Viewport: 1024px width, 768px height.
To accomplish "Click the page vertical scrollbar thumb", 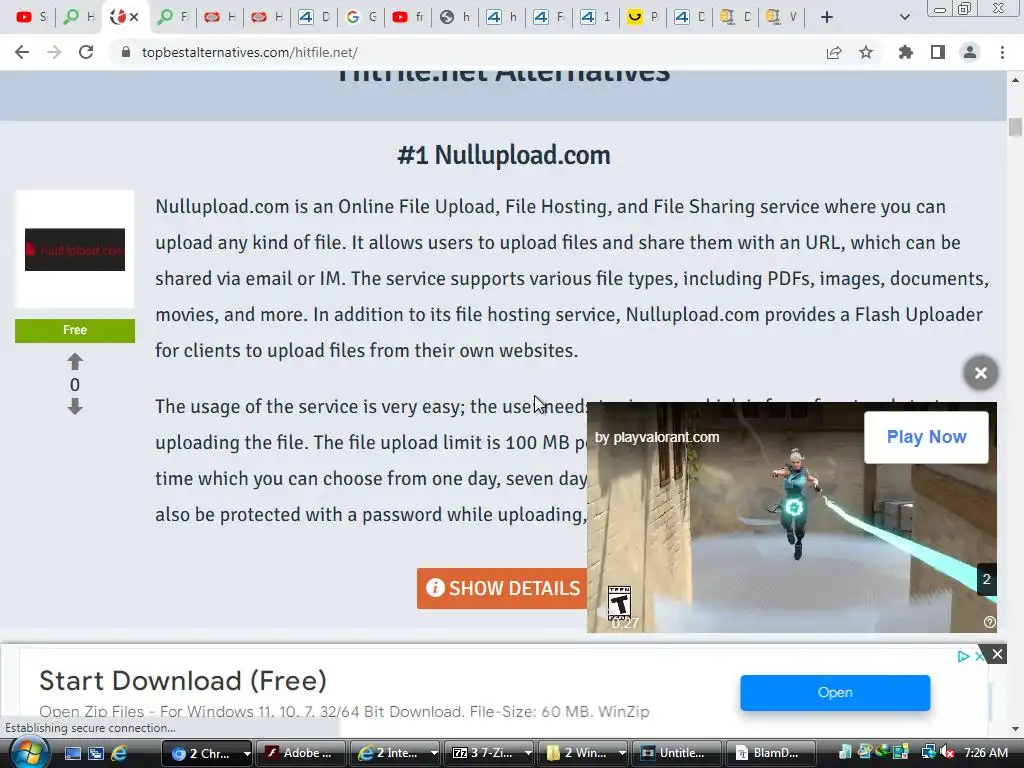I will (x=1015, y=127).
